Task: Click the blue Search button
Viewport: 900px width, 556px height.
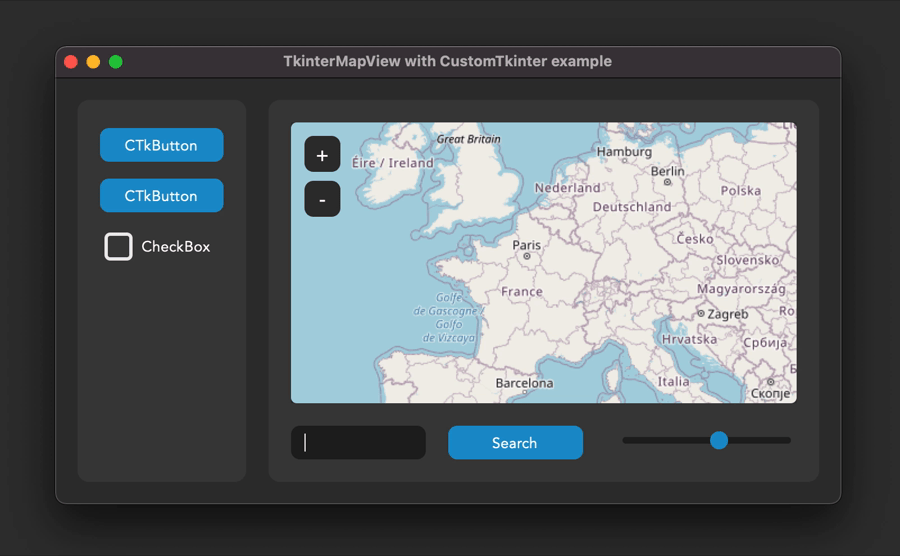Action: [x=515, y=443]
